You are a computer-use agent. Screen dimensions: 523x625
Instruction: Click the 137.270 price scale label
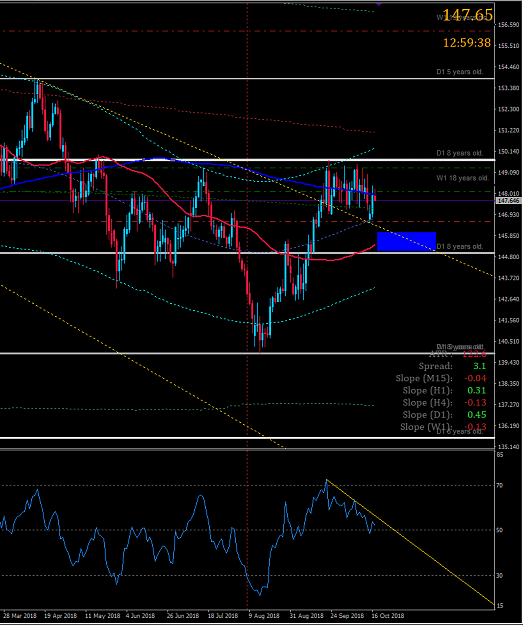click(509, 405)
